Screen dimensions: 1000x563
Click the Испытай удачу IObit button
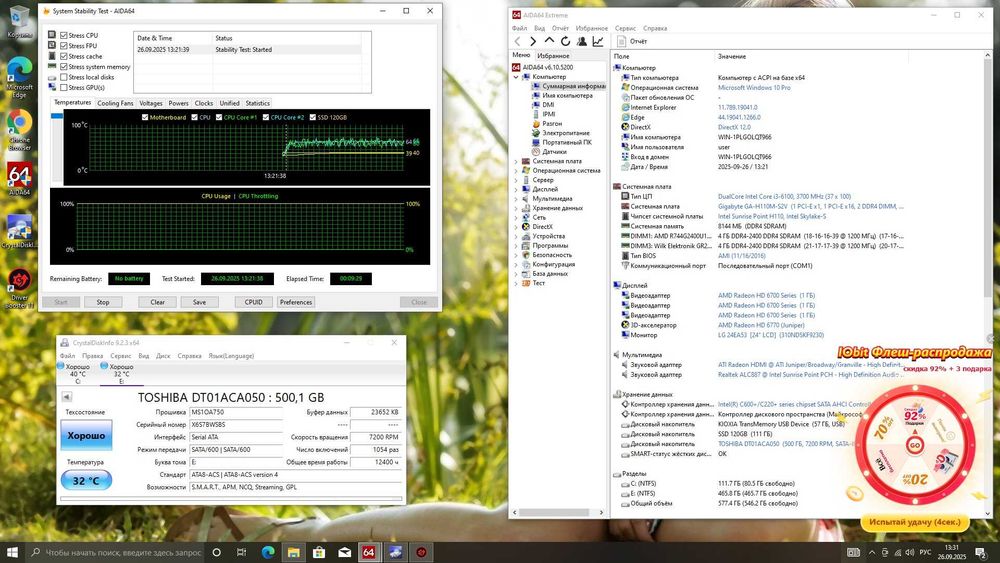tap(915, 522)
